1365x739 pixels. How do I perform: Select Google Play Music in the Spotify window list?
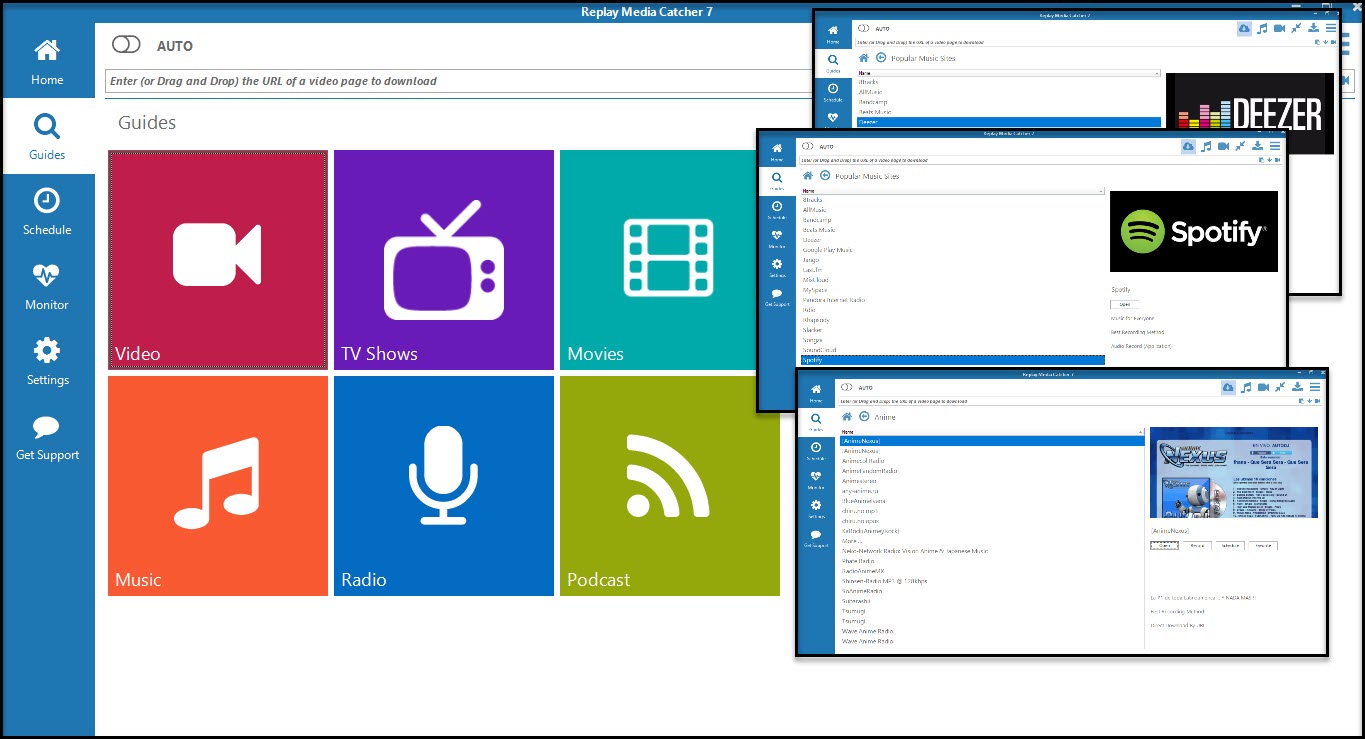click(827, 250)
